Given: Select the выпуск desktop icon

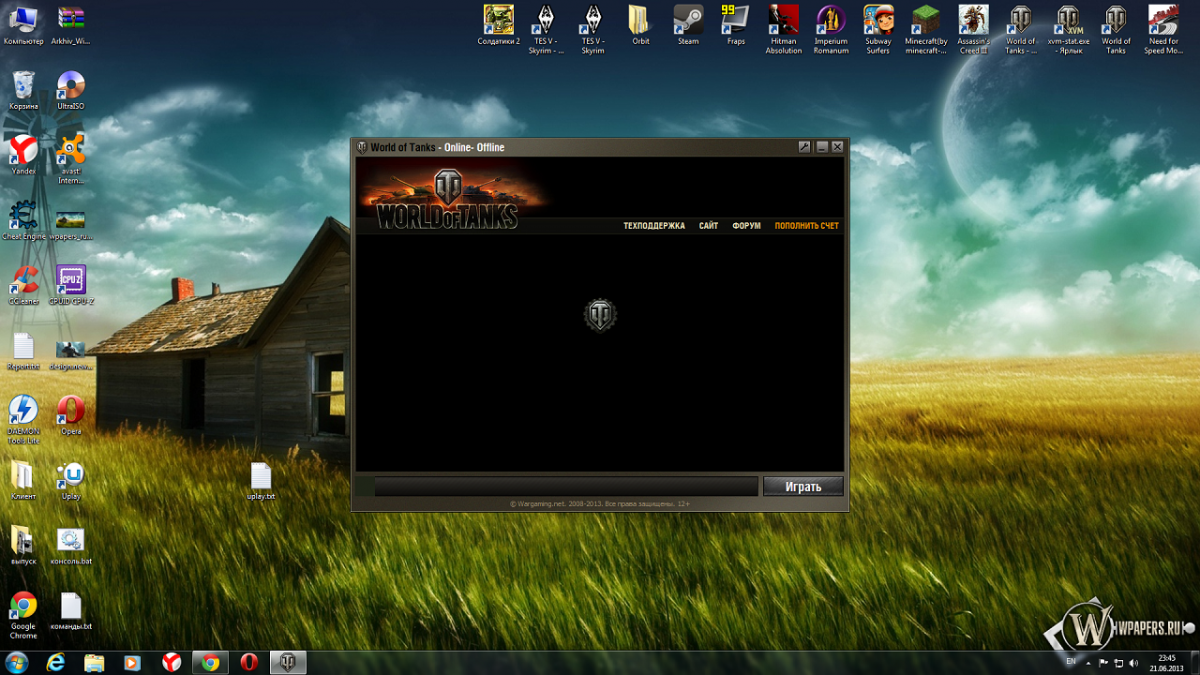Looking at the screenshot, I should click(x=23, y=545).
